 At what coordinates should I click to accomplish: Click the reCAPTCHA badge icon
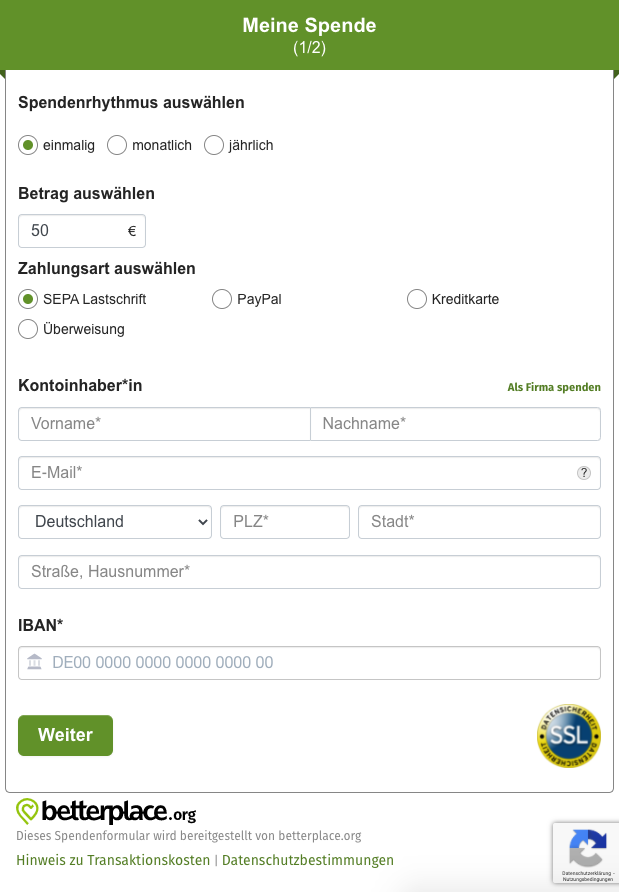pos(587,848)
